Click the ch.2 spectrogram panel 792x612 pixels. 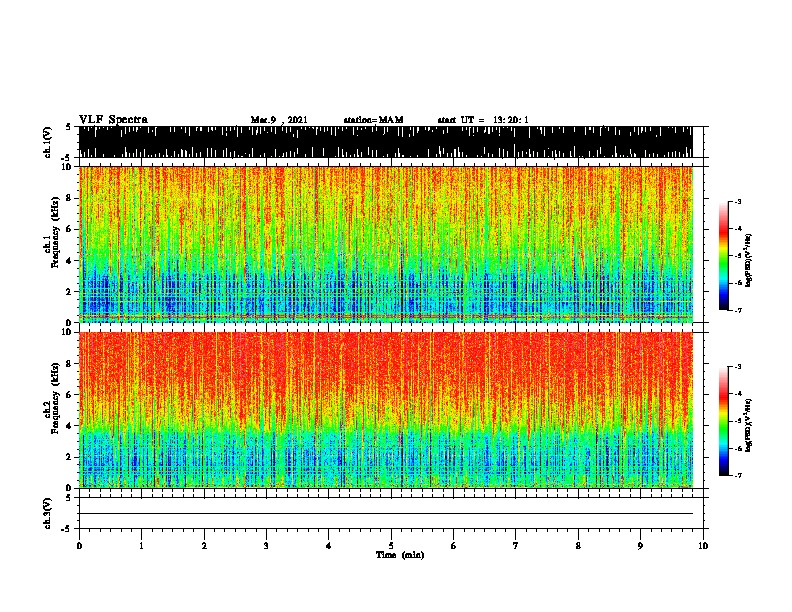[x=386, y=410]
